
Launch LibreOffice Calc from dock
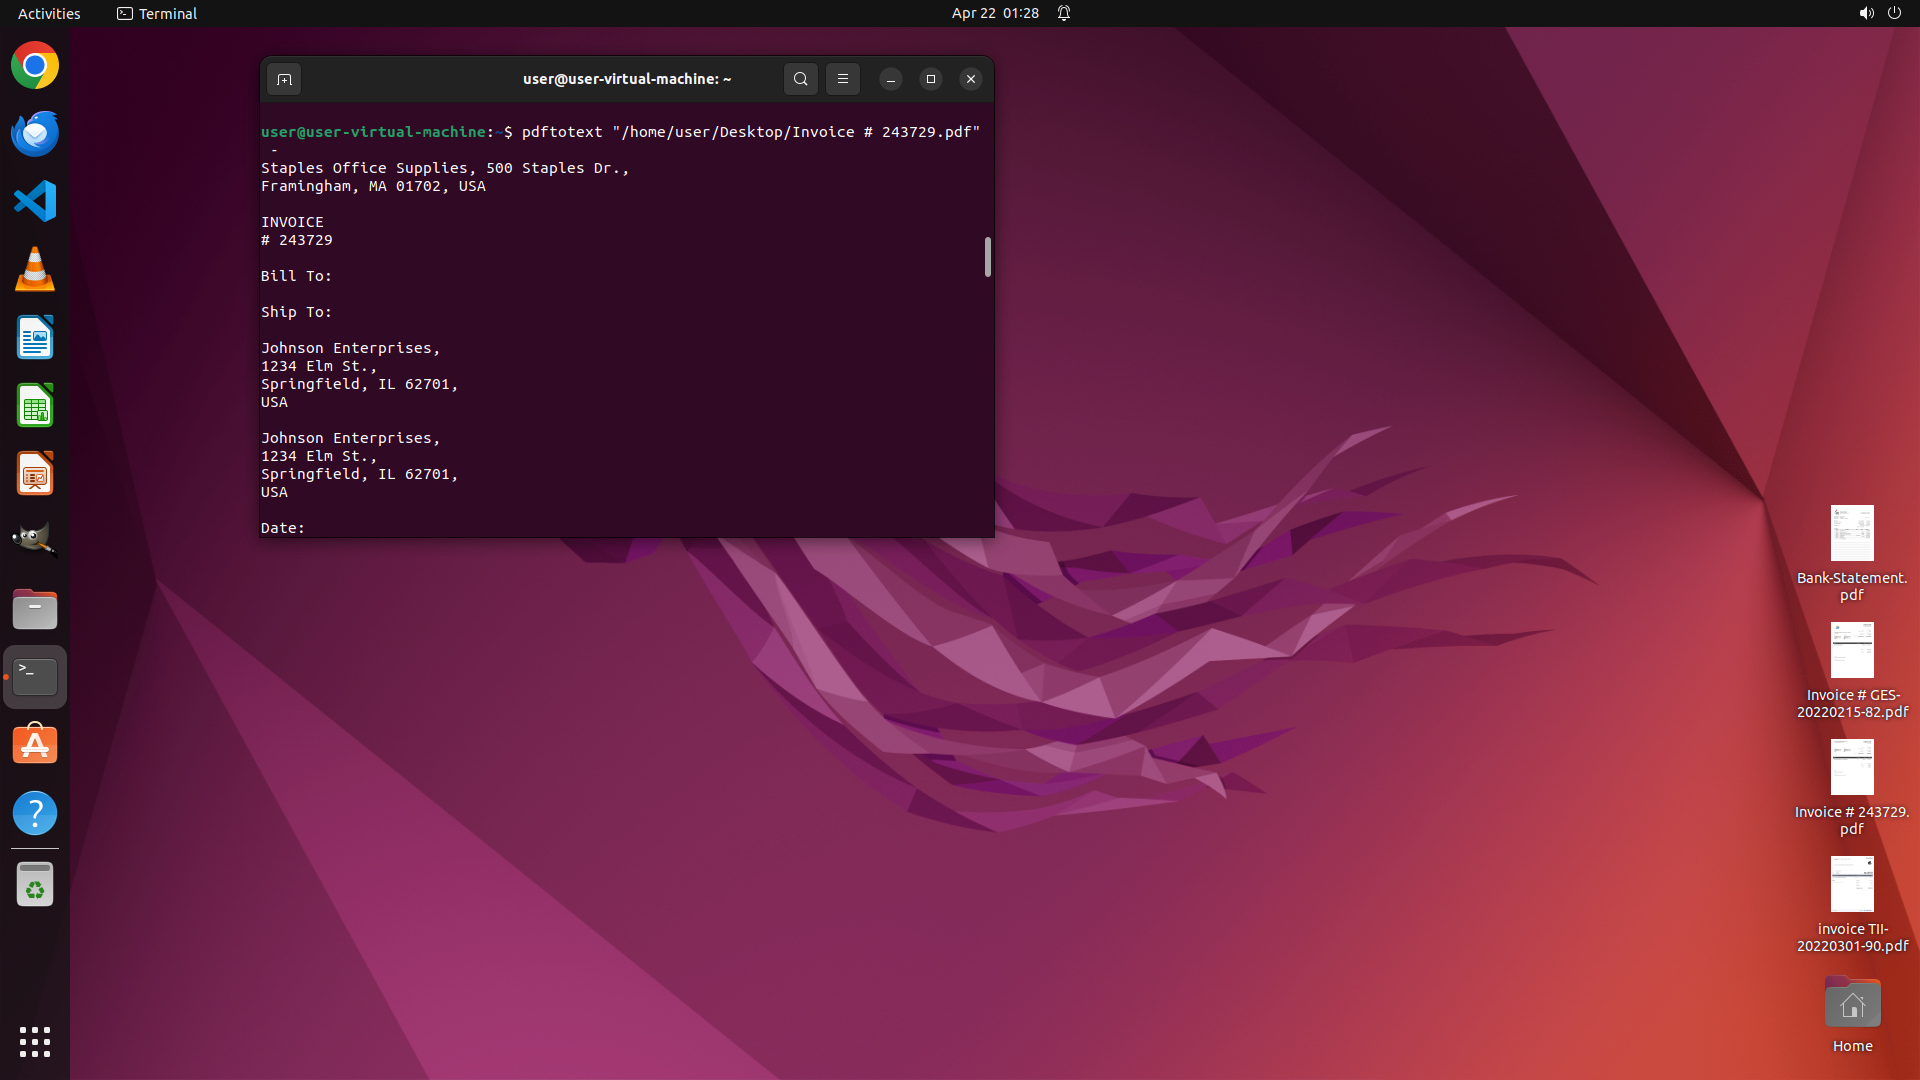[35, 406]
